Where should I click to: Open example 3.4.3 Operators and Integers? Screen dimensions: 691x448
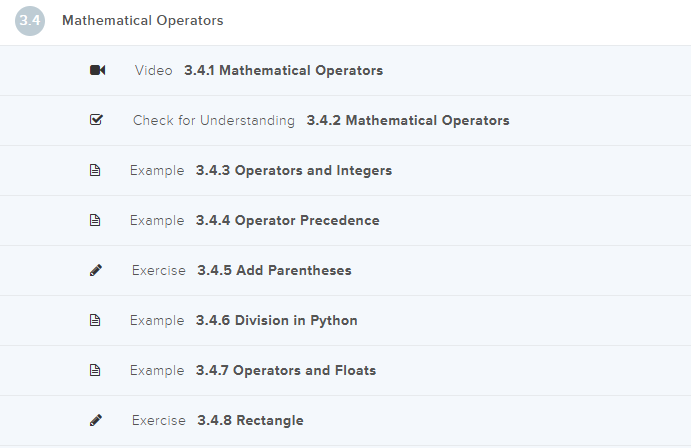[294, 171]
